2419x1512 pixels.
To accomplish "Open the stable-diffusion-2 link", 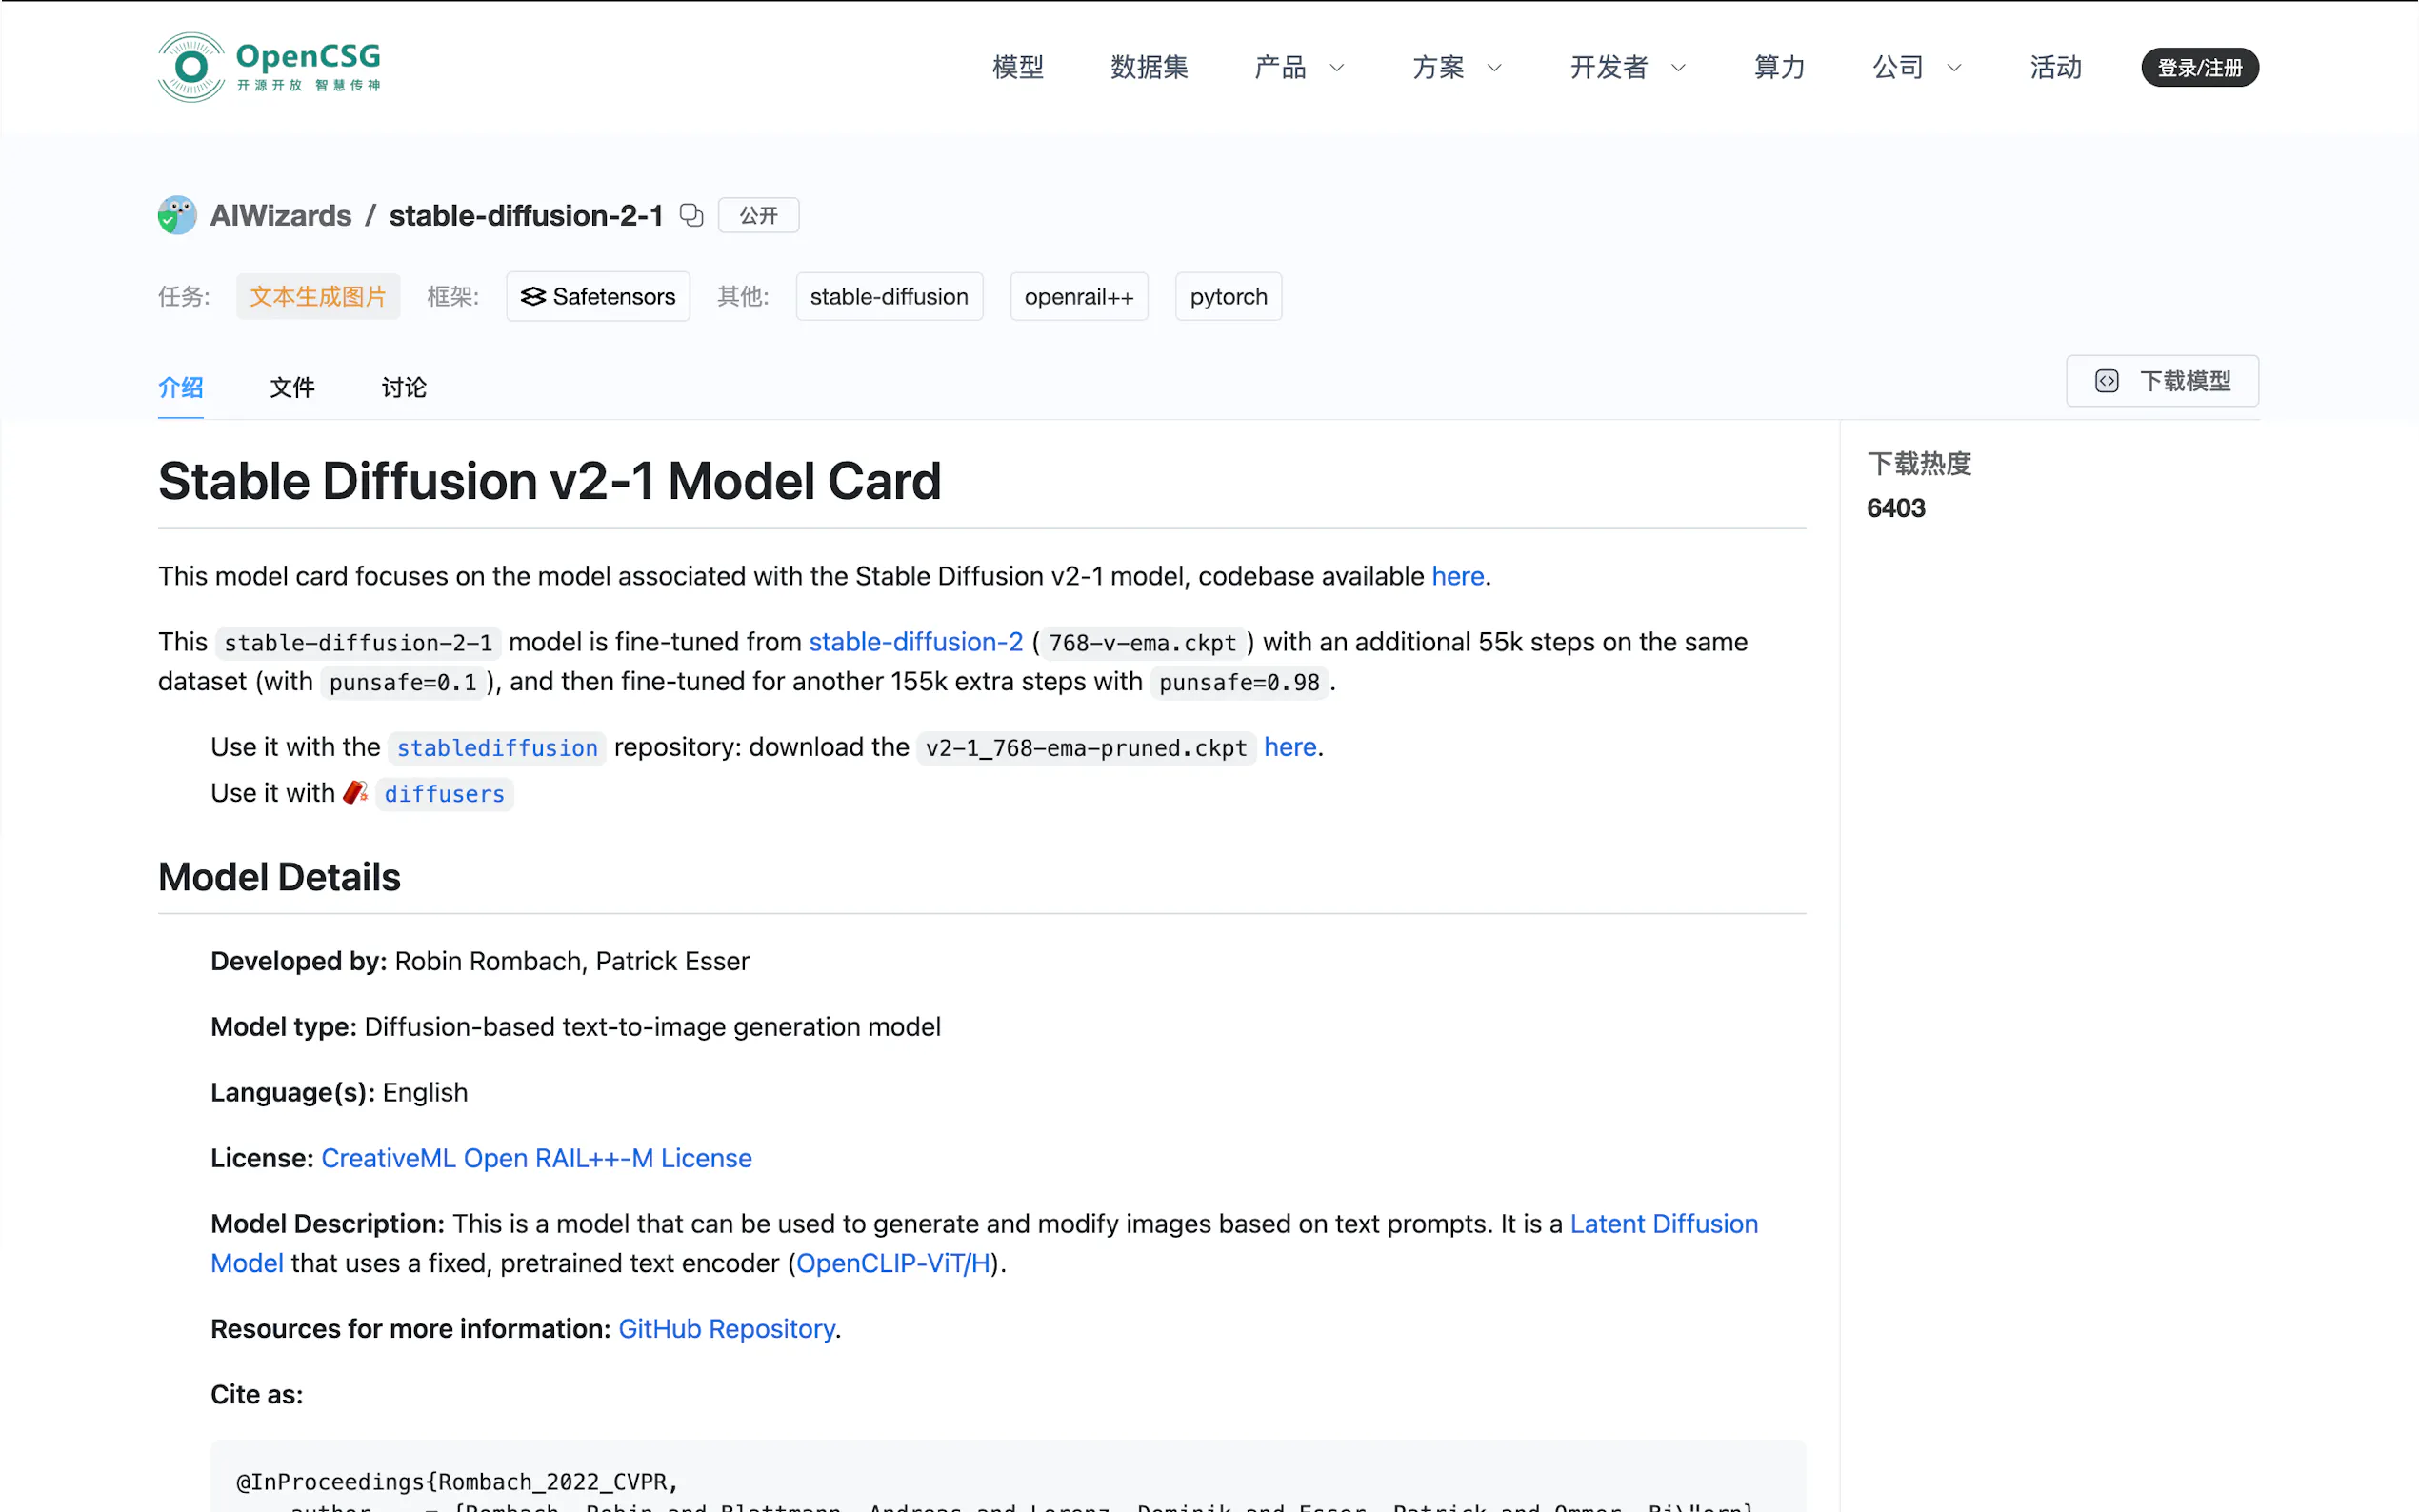I will [915, 642].
